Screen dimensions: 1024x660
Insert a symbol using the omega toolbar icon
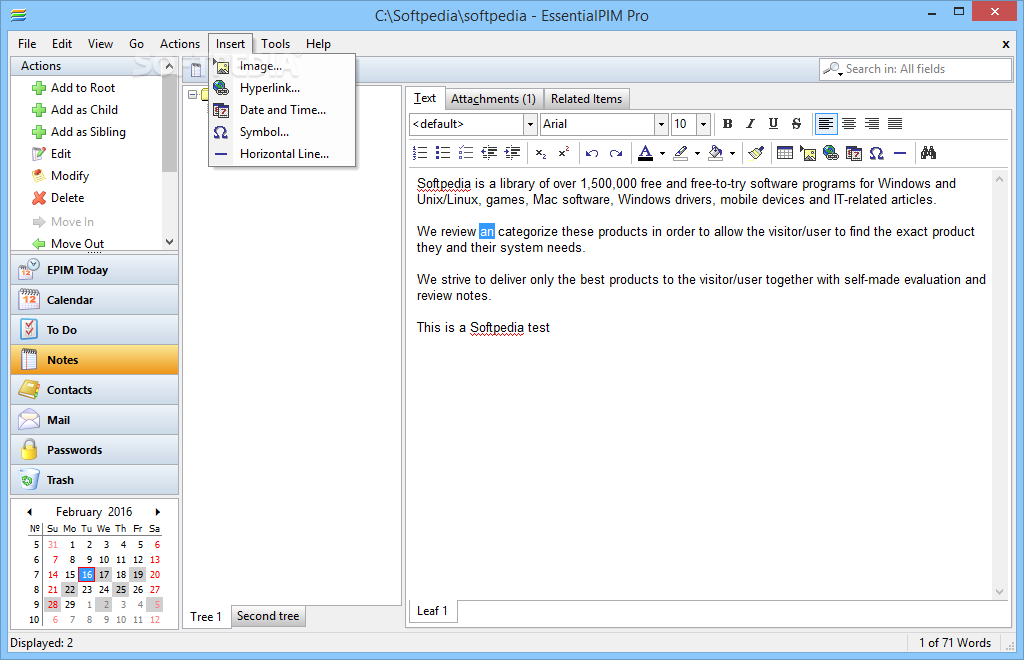[x=876, y=153]
